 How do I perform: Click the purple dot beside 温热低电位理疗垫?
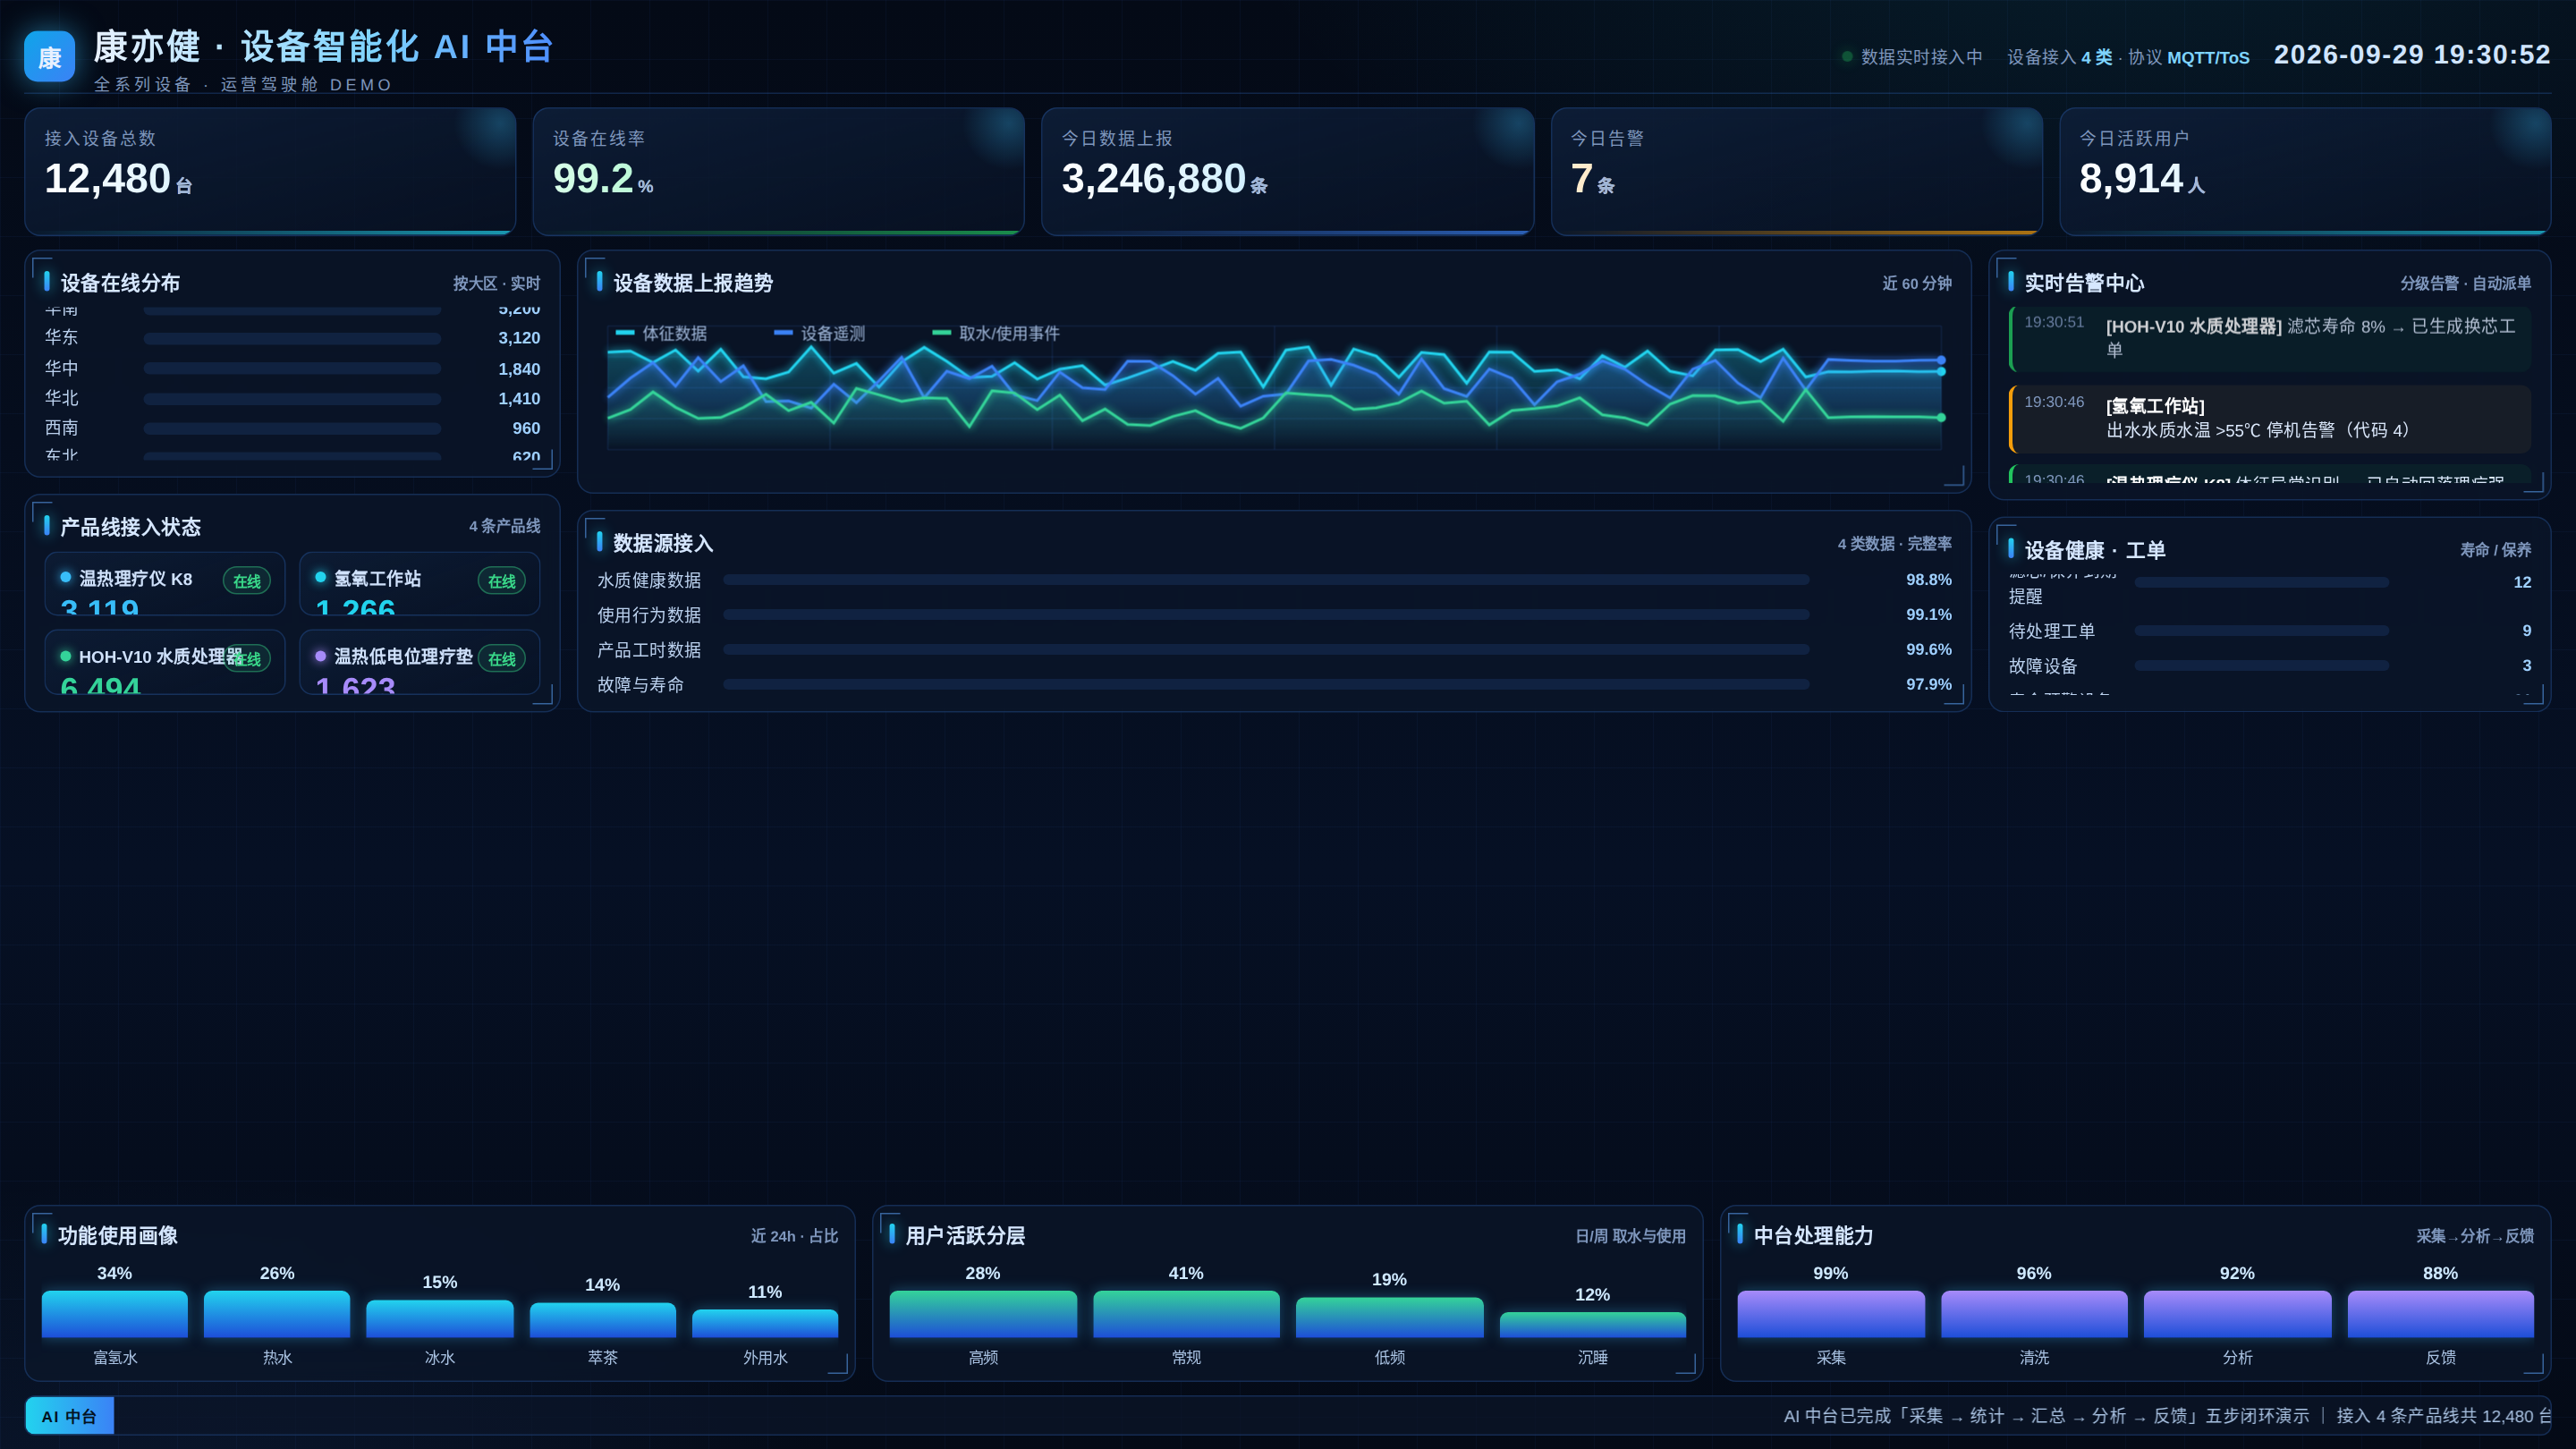pyautogui.click(x=321, y=656)
